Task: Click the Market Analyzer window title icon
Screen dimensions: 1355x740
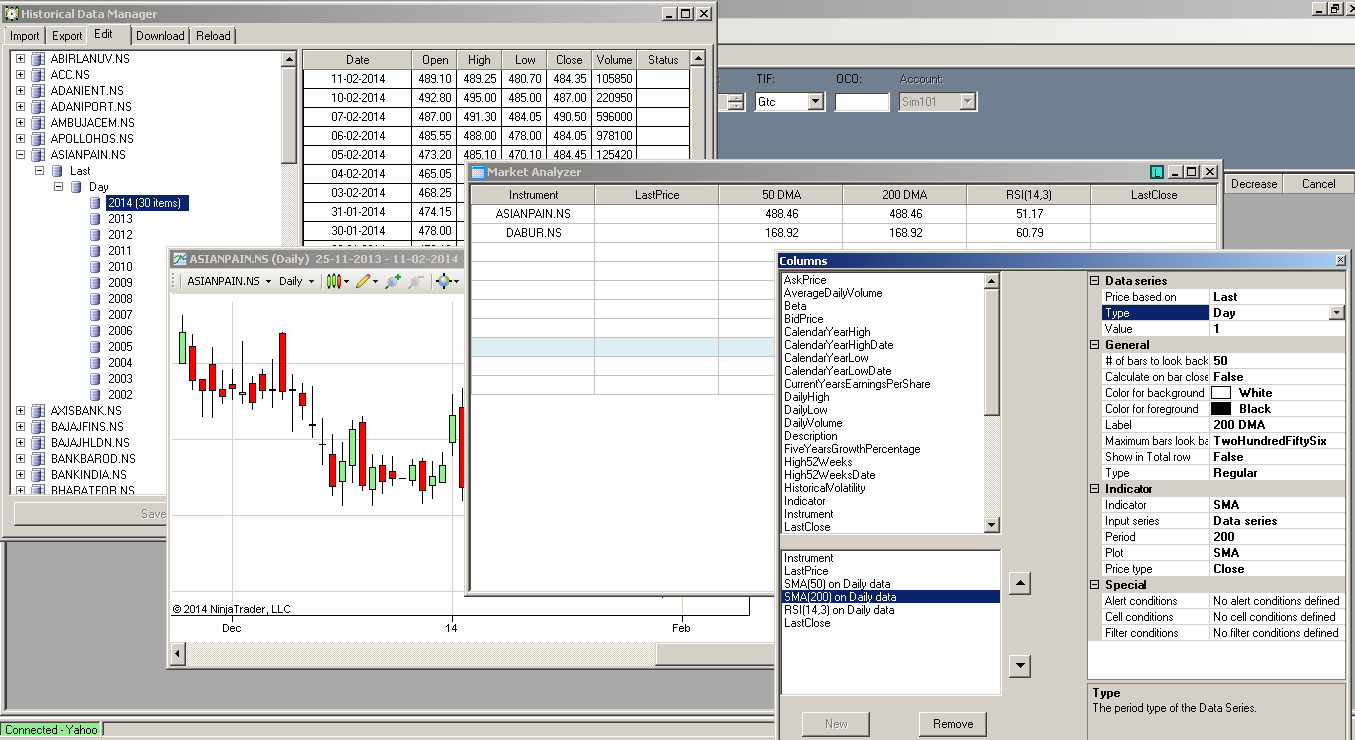Action: [x=478, y=172]
